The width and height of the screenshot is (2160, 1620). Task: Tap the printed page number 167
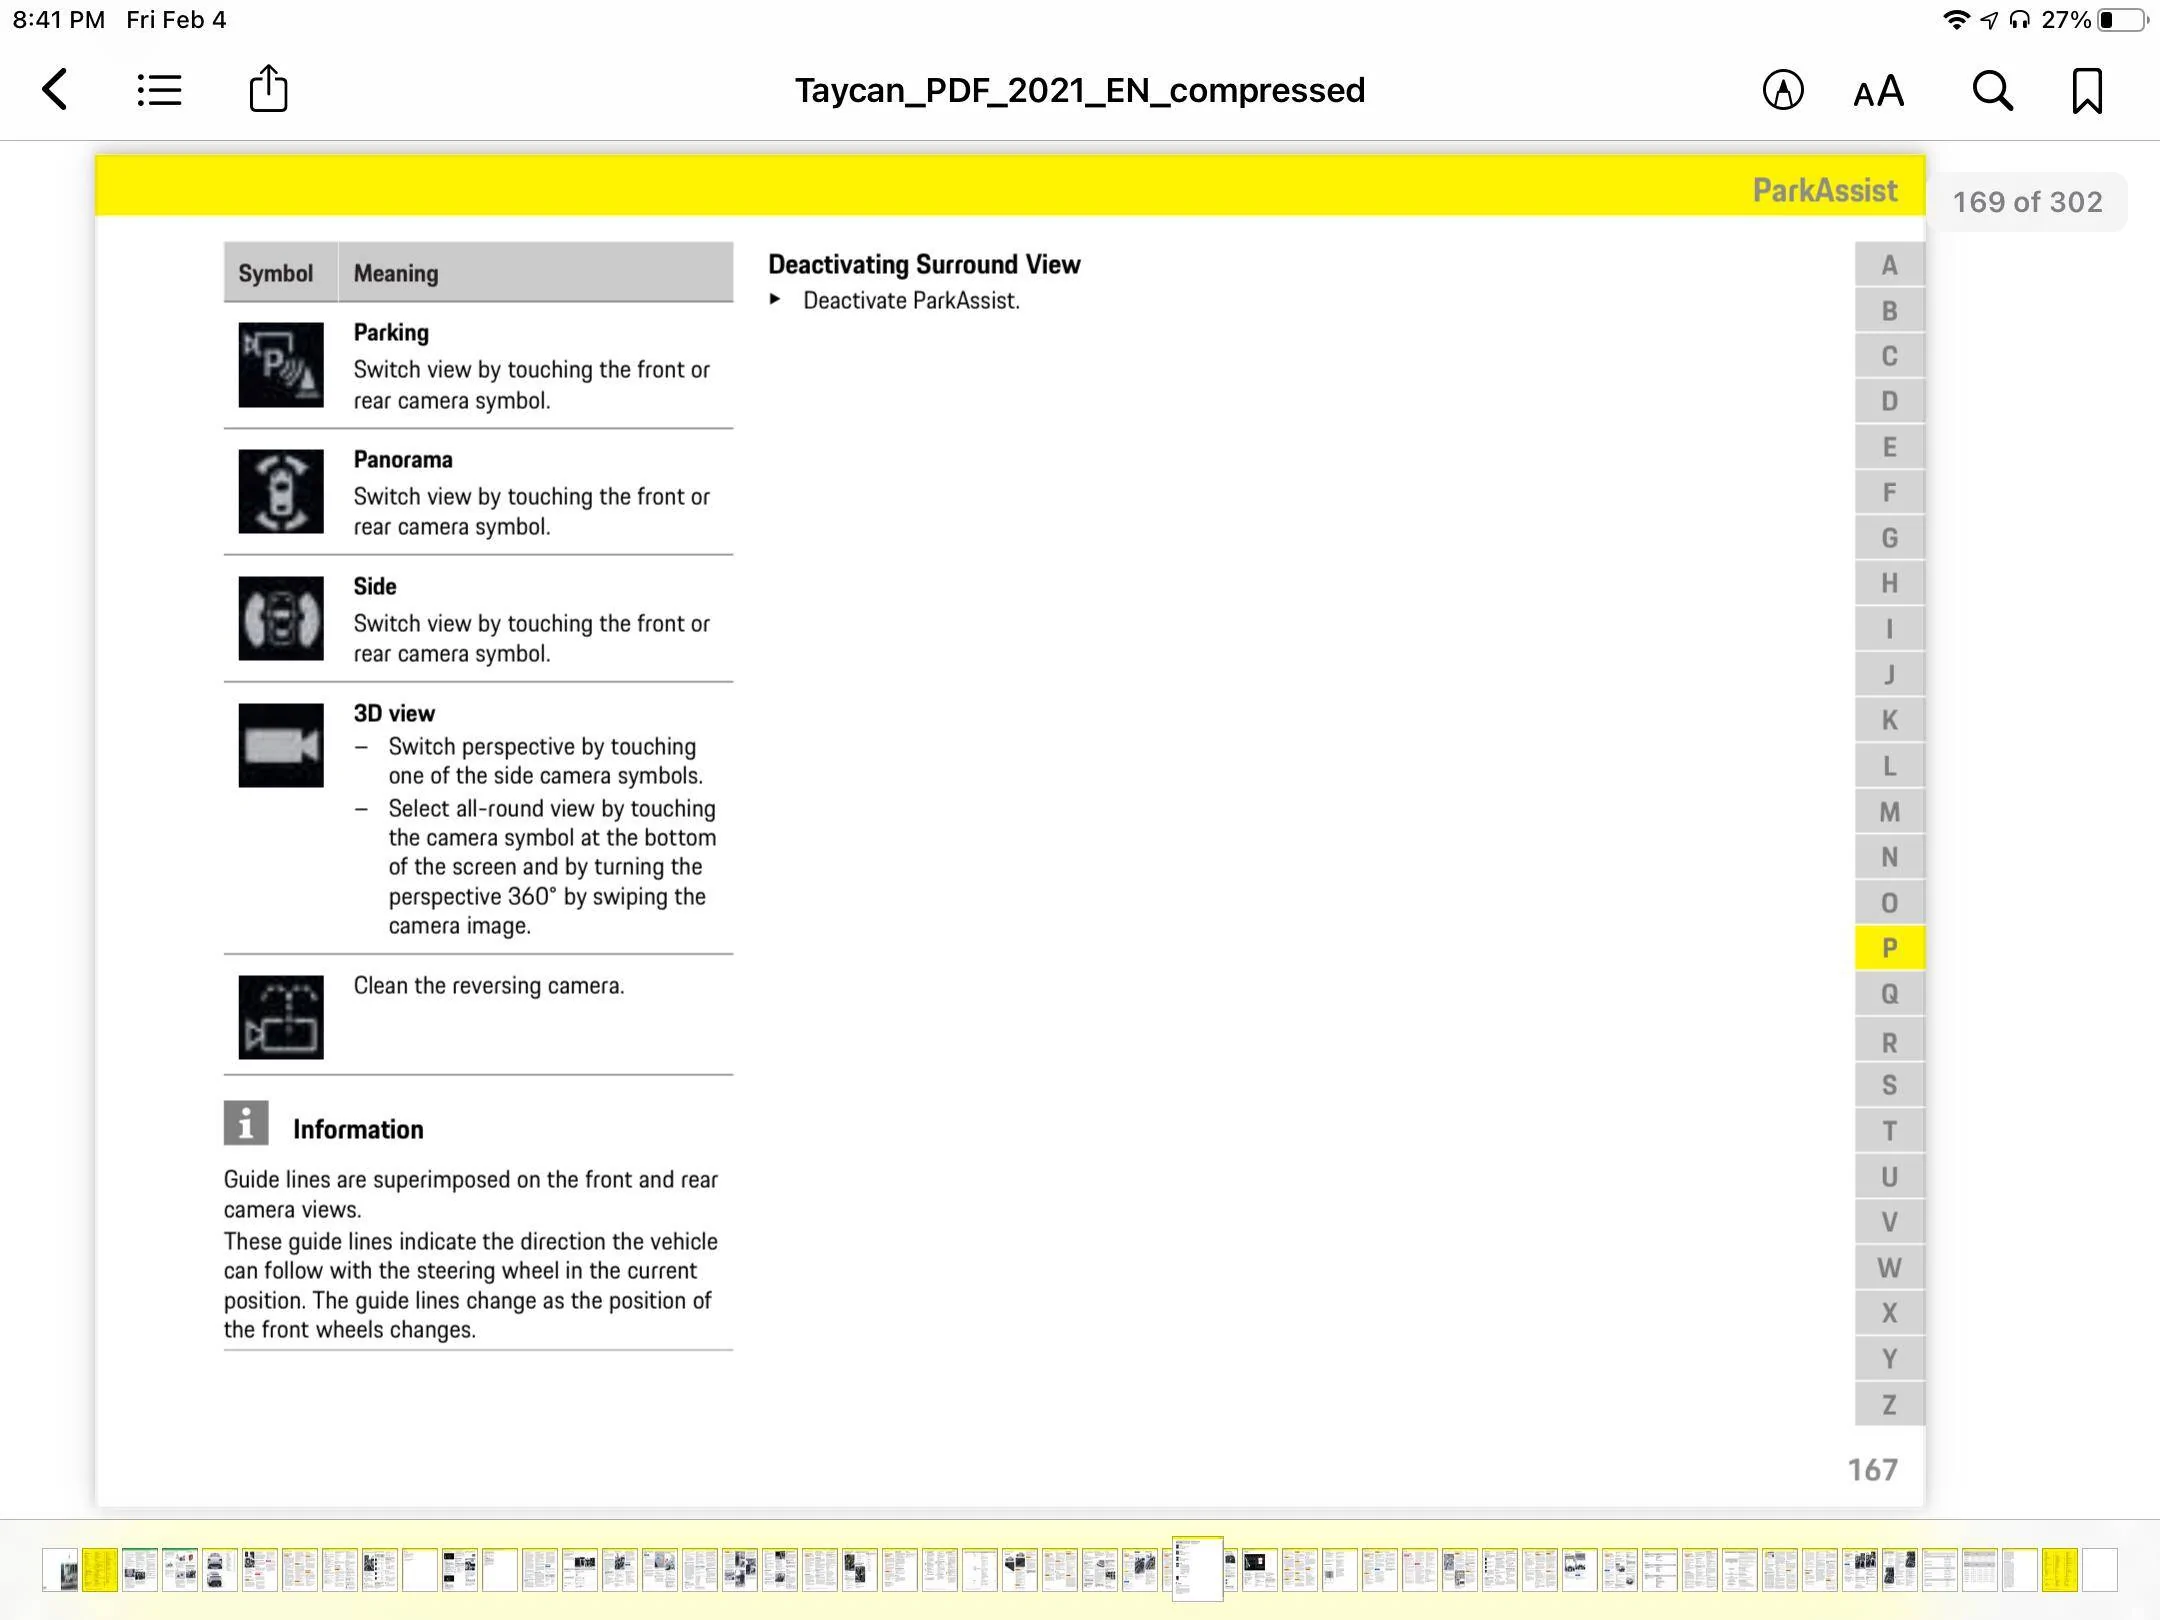click(x=1872, y=1469)
